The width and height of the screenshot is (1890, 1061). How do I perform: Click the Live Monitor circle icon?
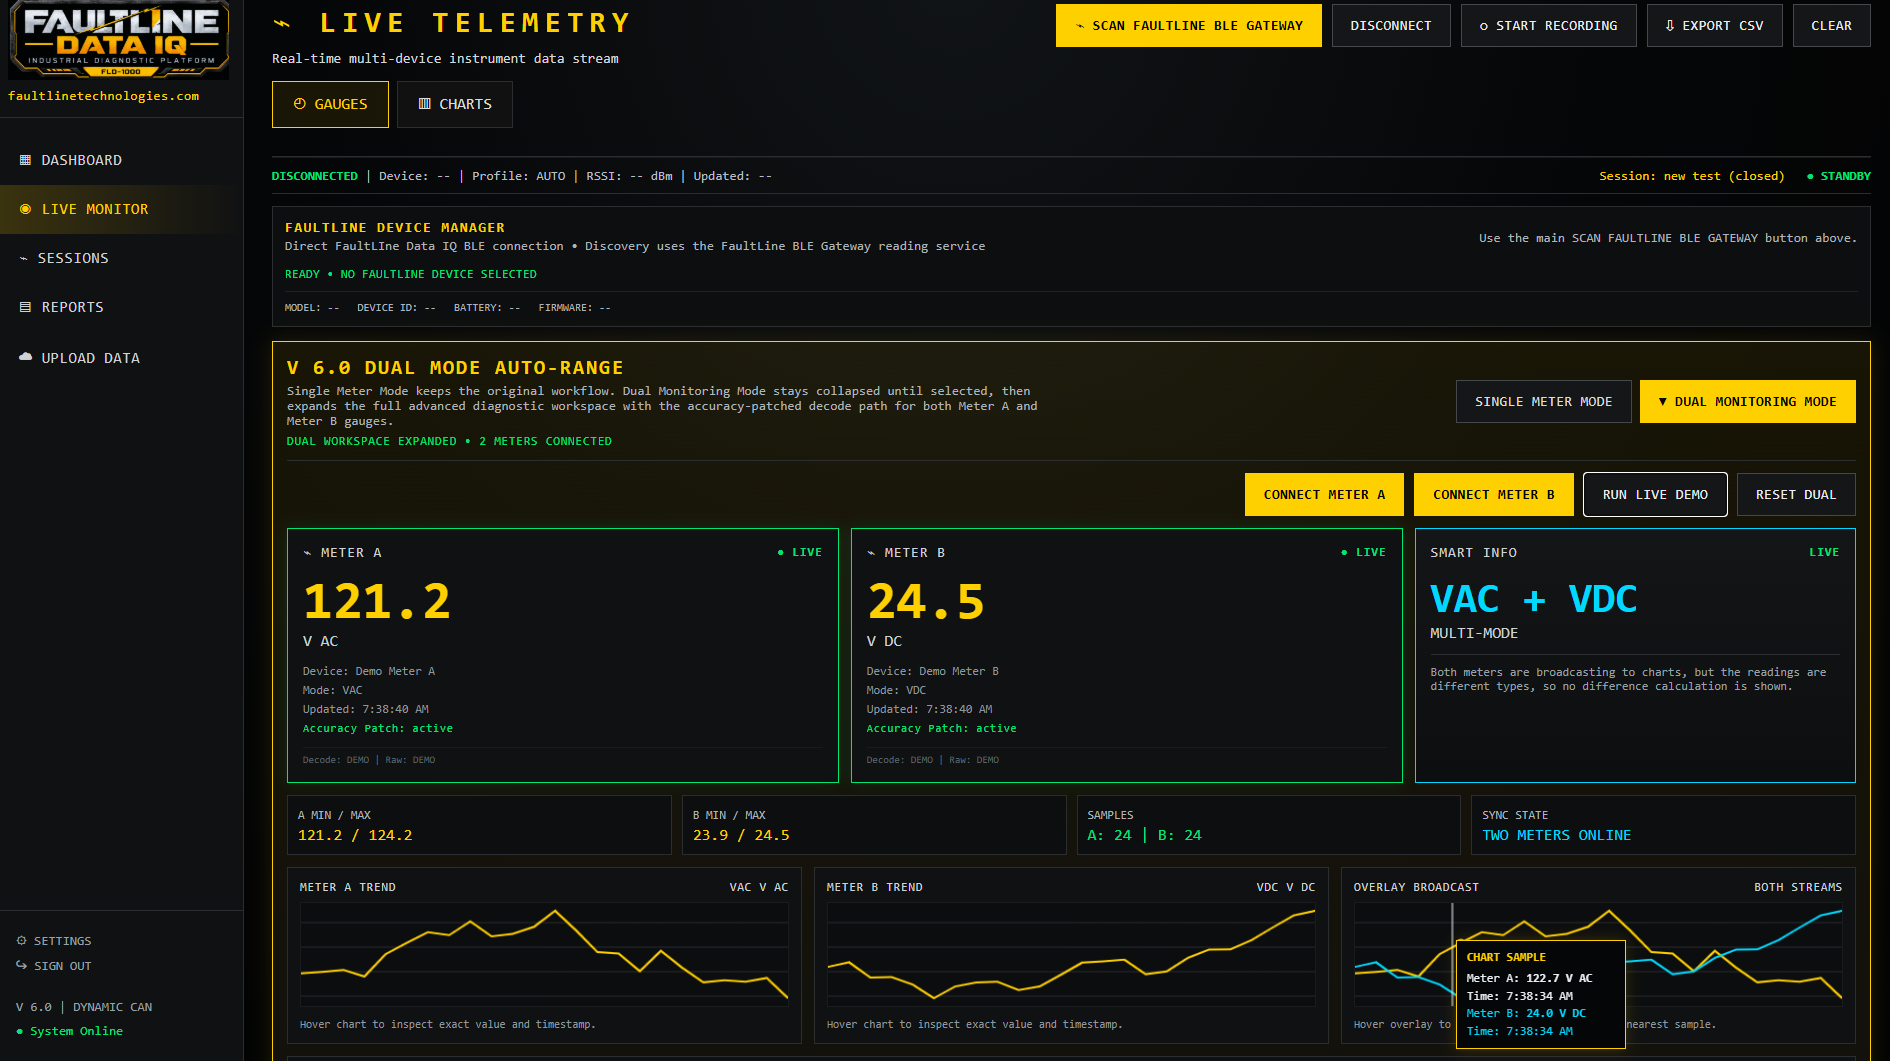(26, 209)
